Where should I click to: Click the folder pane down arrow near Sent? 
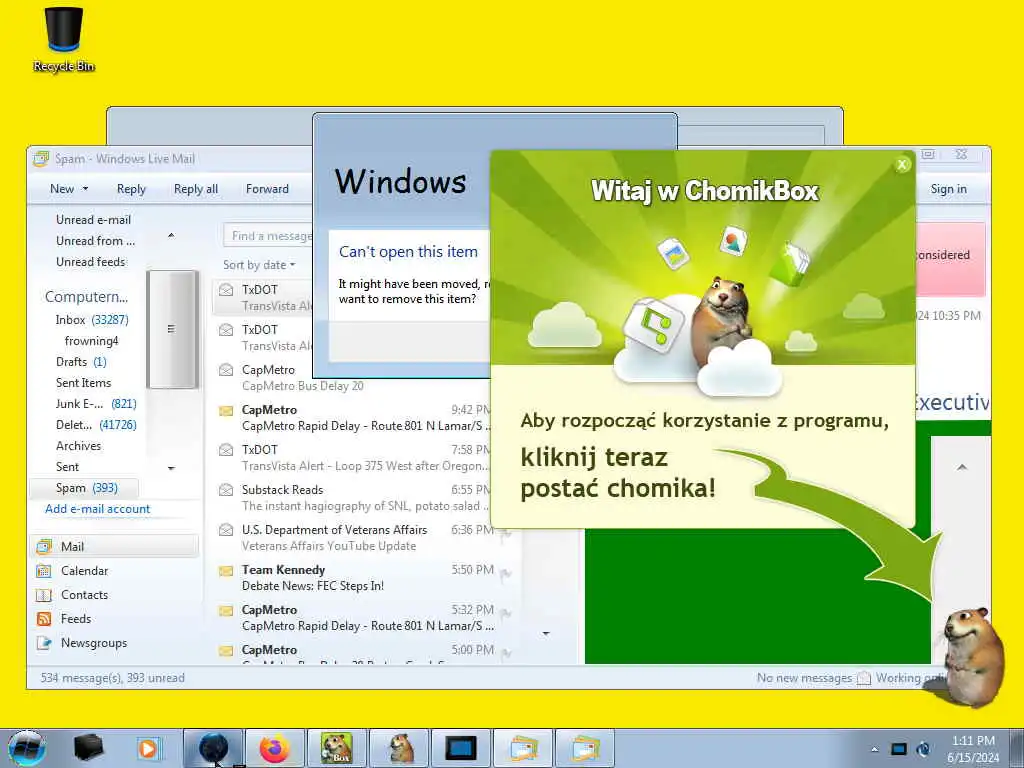click(171, 468)
